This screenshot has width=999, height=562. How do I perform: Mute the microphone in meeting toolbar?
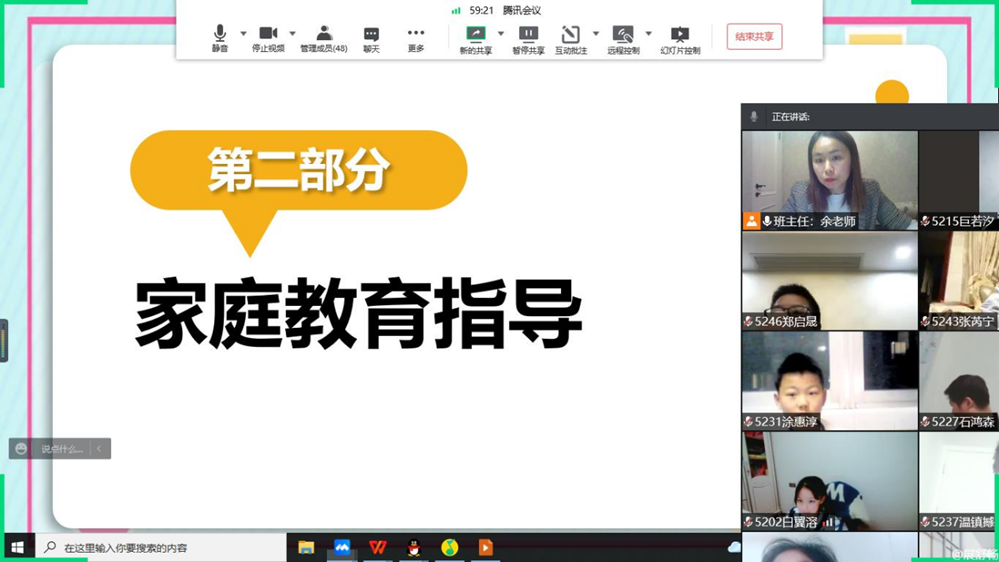coord(220,38)
